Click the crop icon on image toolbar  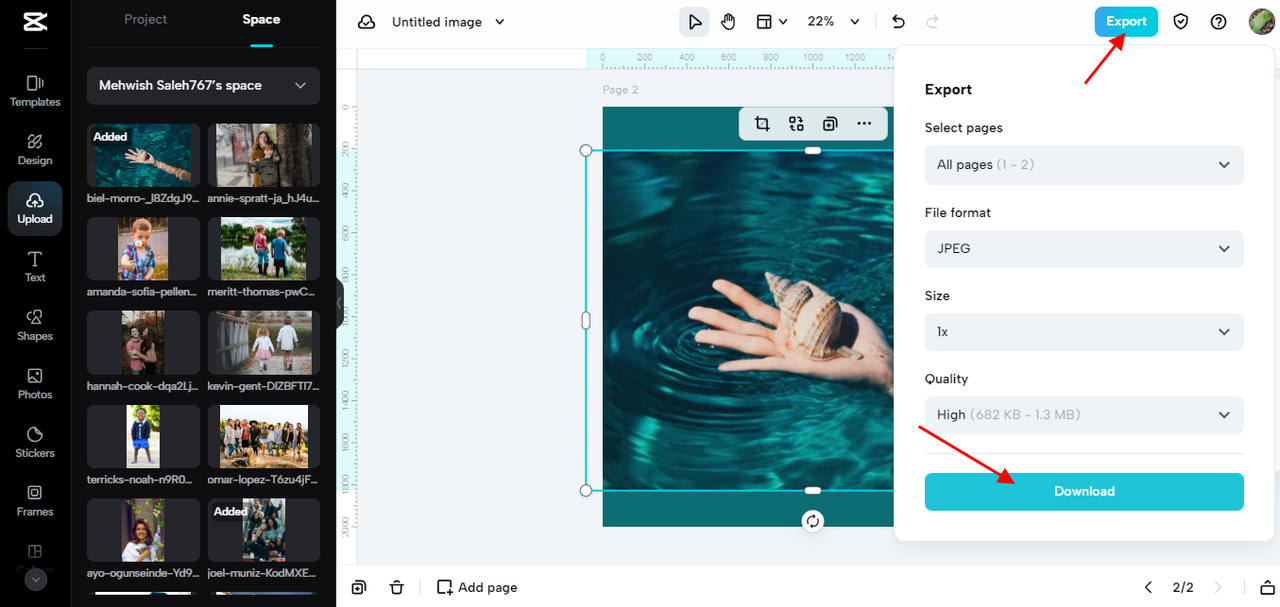762,124
